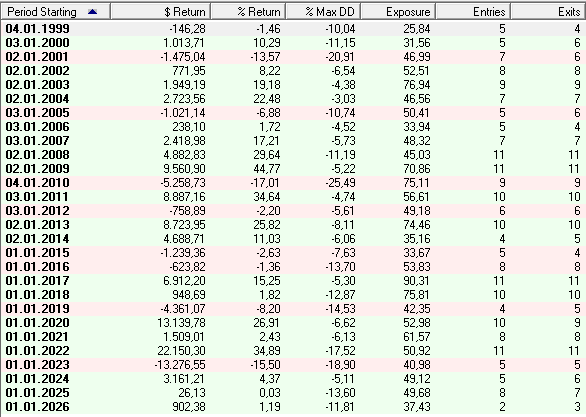This screenshot has height=417, width=586.
Task: Click $ Return value 22.150,30
Action: 181,351
